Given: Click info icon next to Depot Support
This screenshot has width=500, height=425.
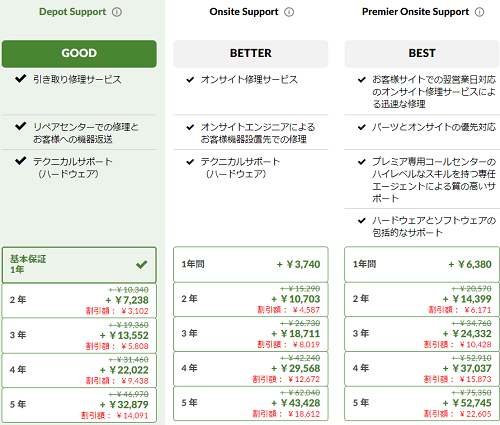Looking at the screenshot, I should pos(117,12).
